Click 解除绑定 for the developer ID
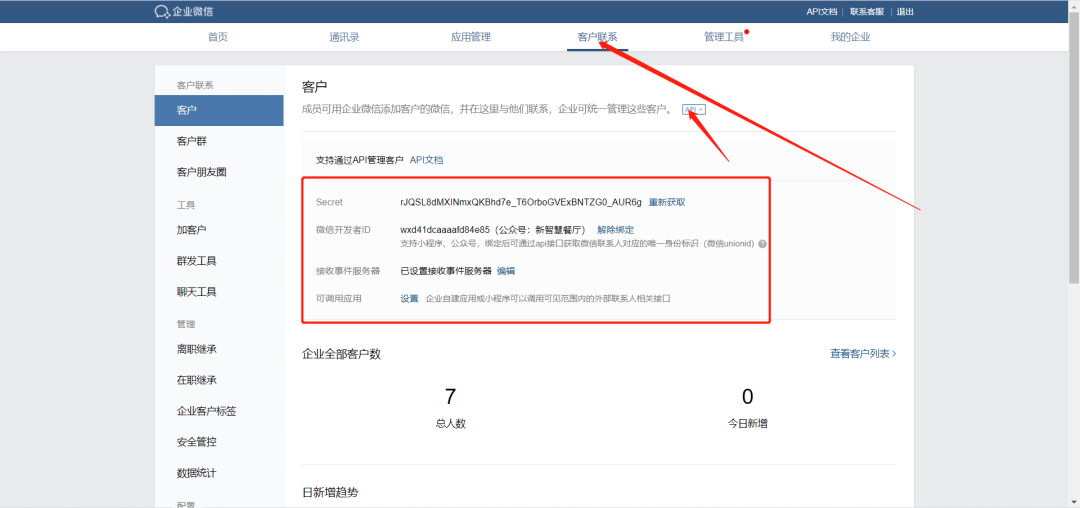Screen dimensions: 1080x508 tap(615, 230)
